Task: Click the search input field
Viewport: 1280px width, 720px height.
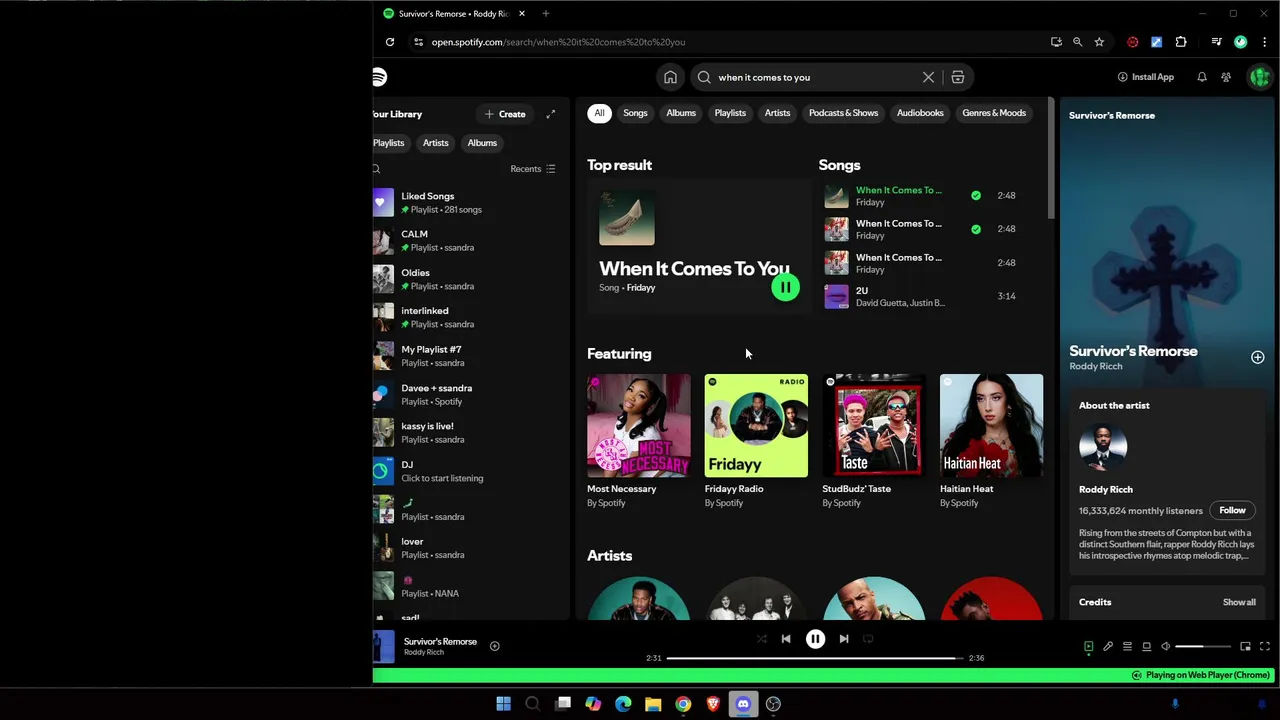Action: click(814, 77)
